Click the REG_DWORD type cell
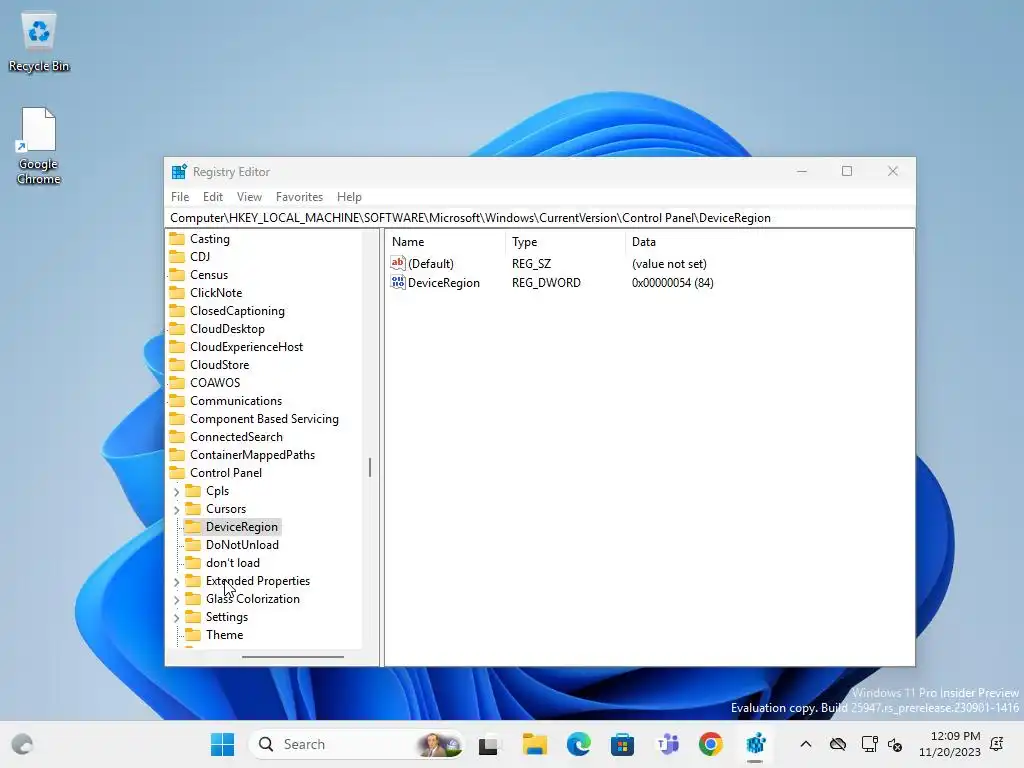Viewport: 1024px width, 768px height. click(546, 283)
